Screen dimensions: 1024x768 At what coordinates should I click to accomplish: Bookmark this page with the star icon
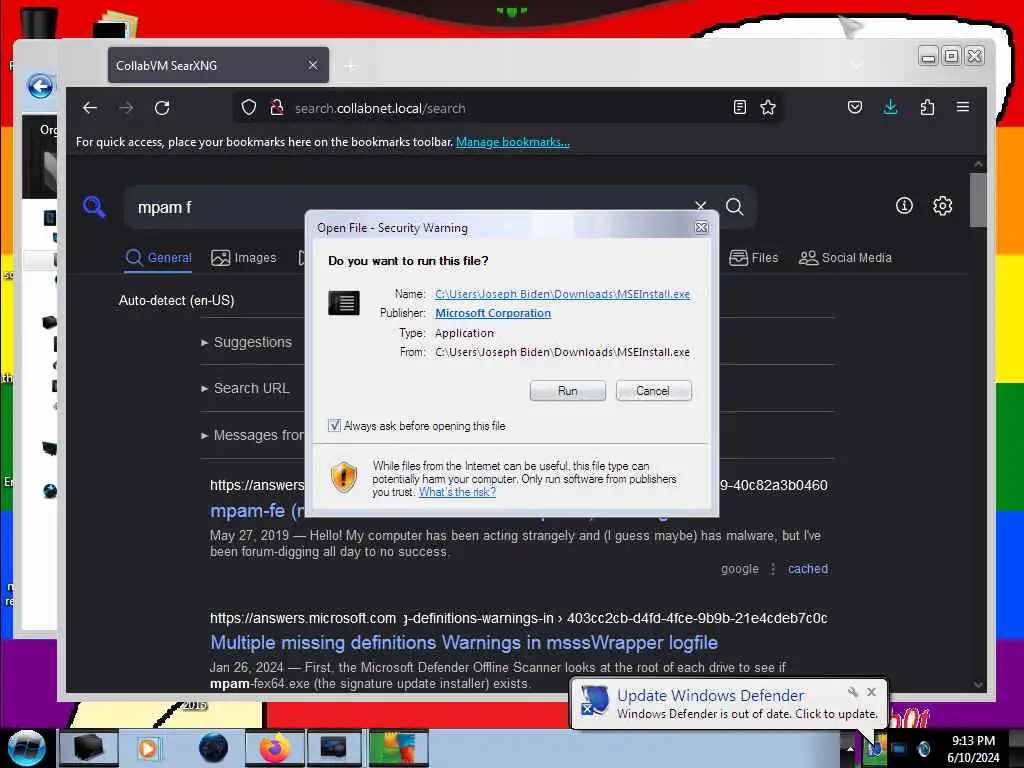point(768,108)
